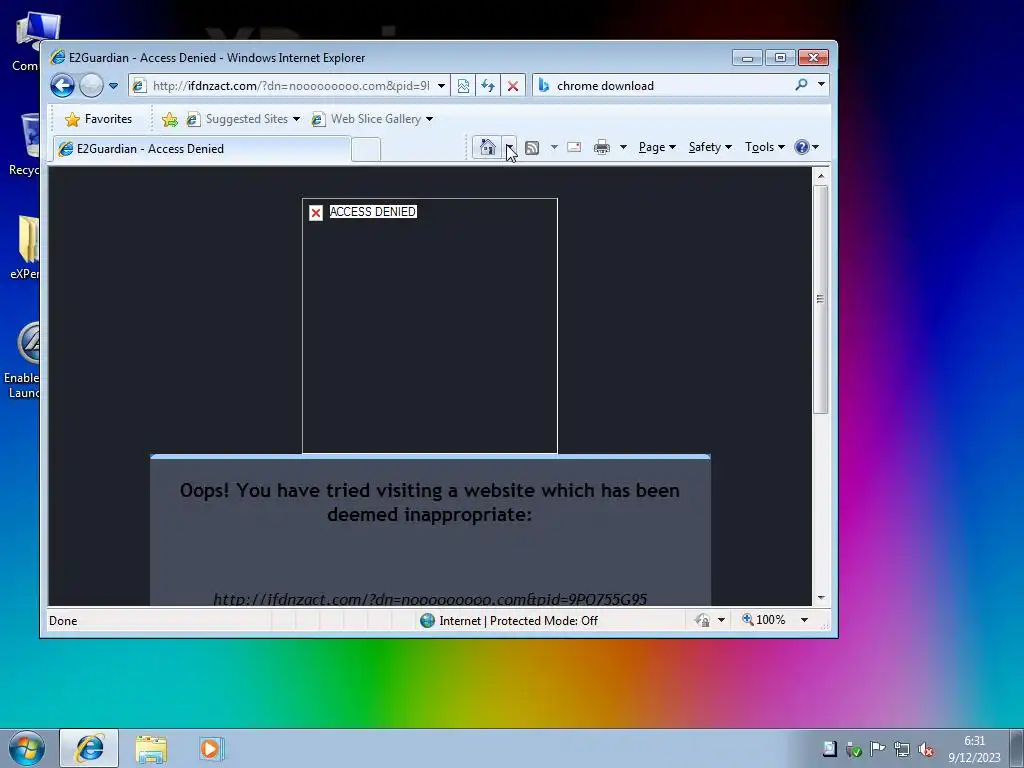Click the Internet zone globe icon
Image resolution: width=1024 pixels, height=768 pixels.
click(428, 620)
